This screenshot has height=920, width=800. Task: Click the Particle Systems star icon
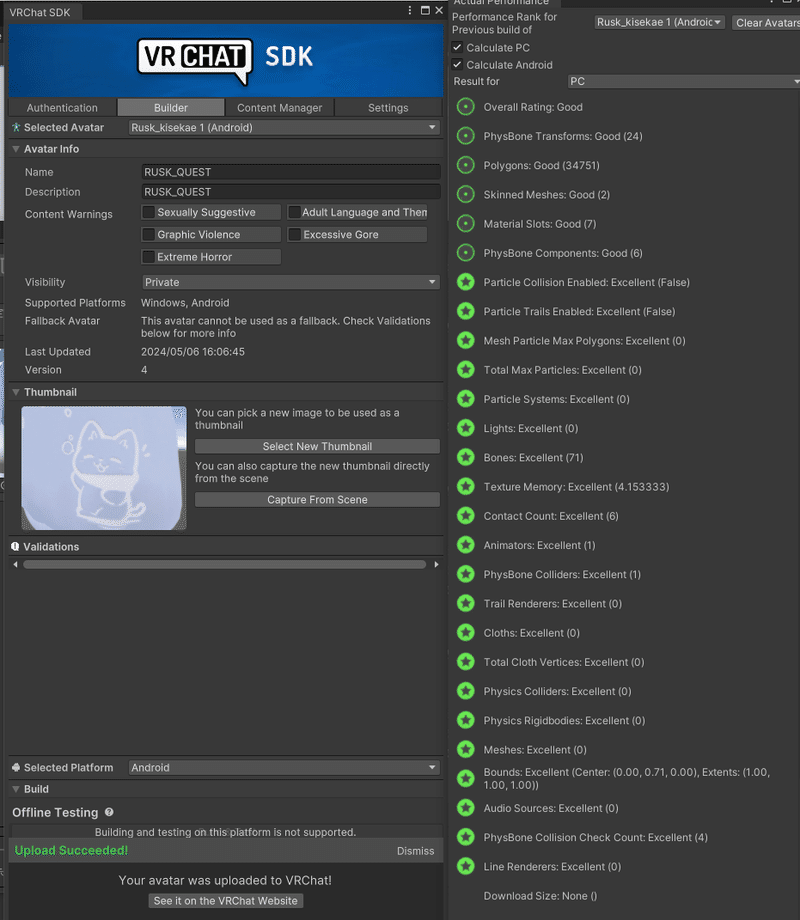point(465,399)
